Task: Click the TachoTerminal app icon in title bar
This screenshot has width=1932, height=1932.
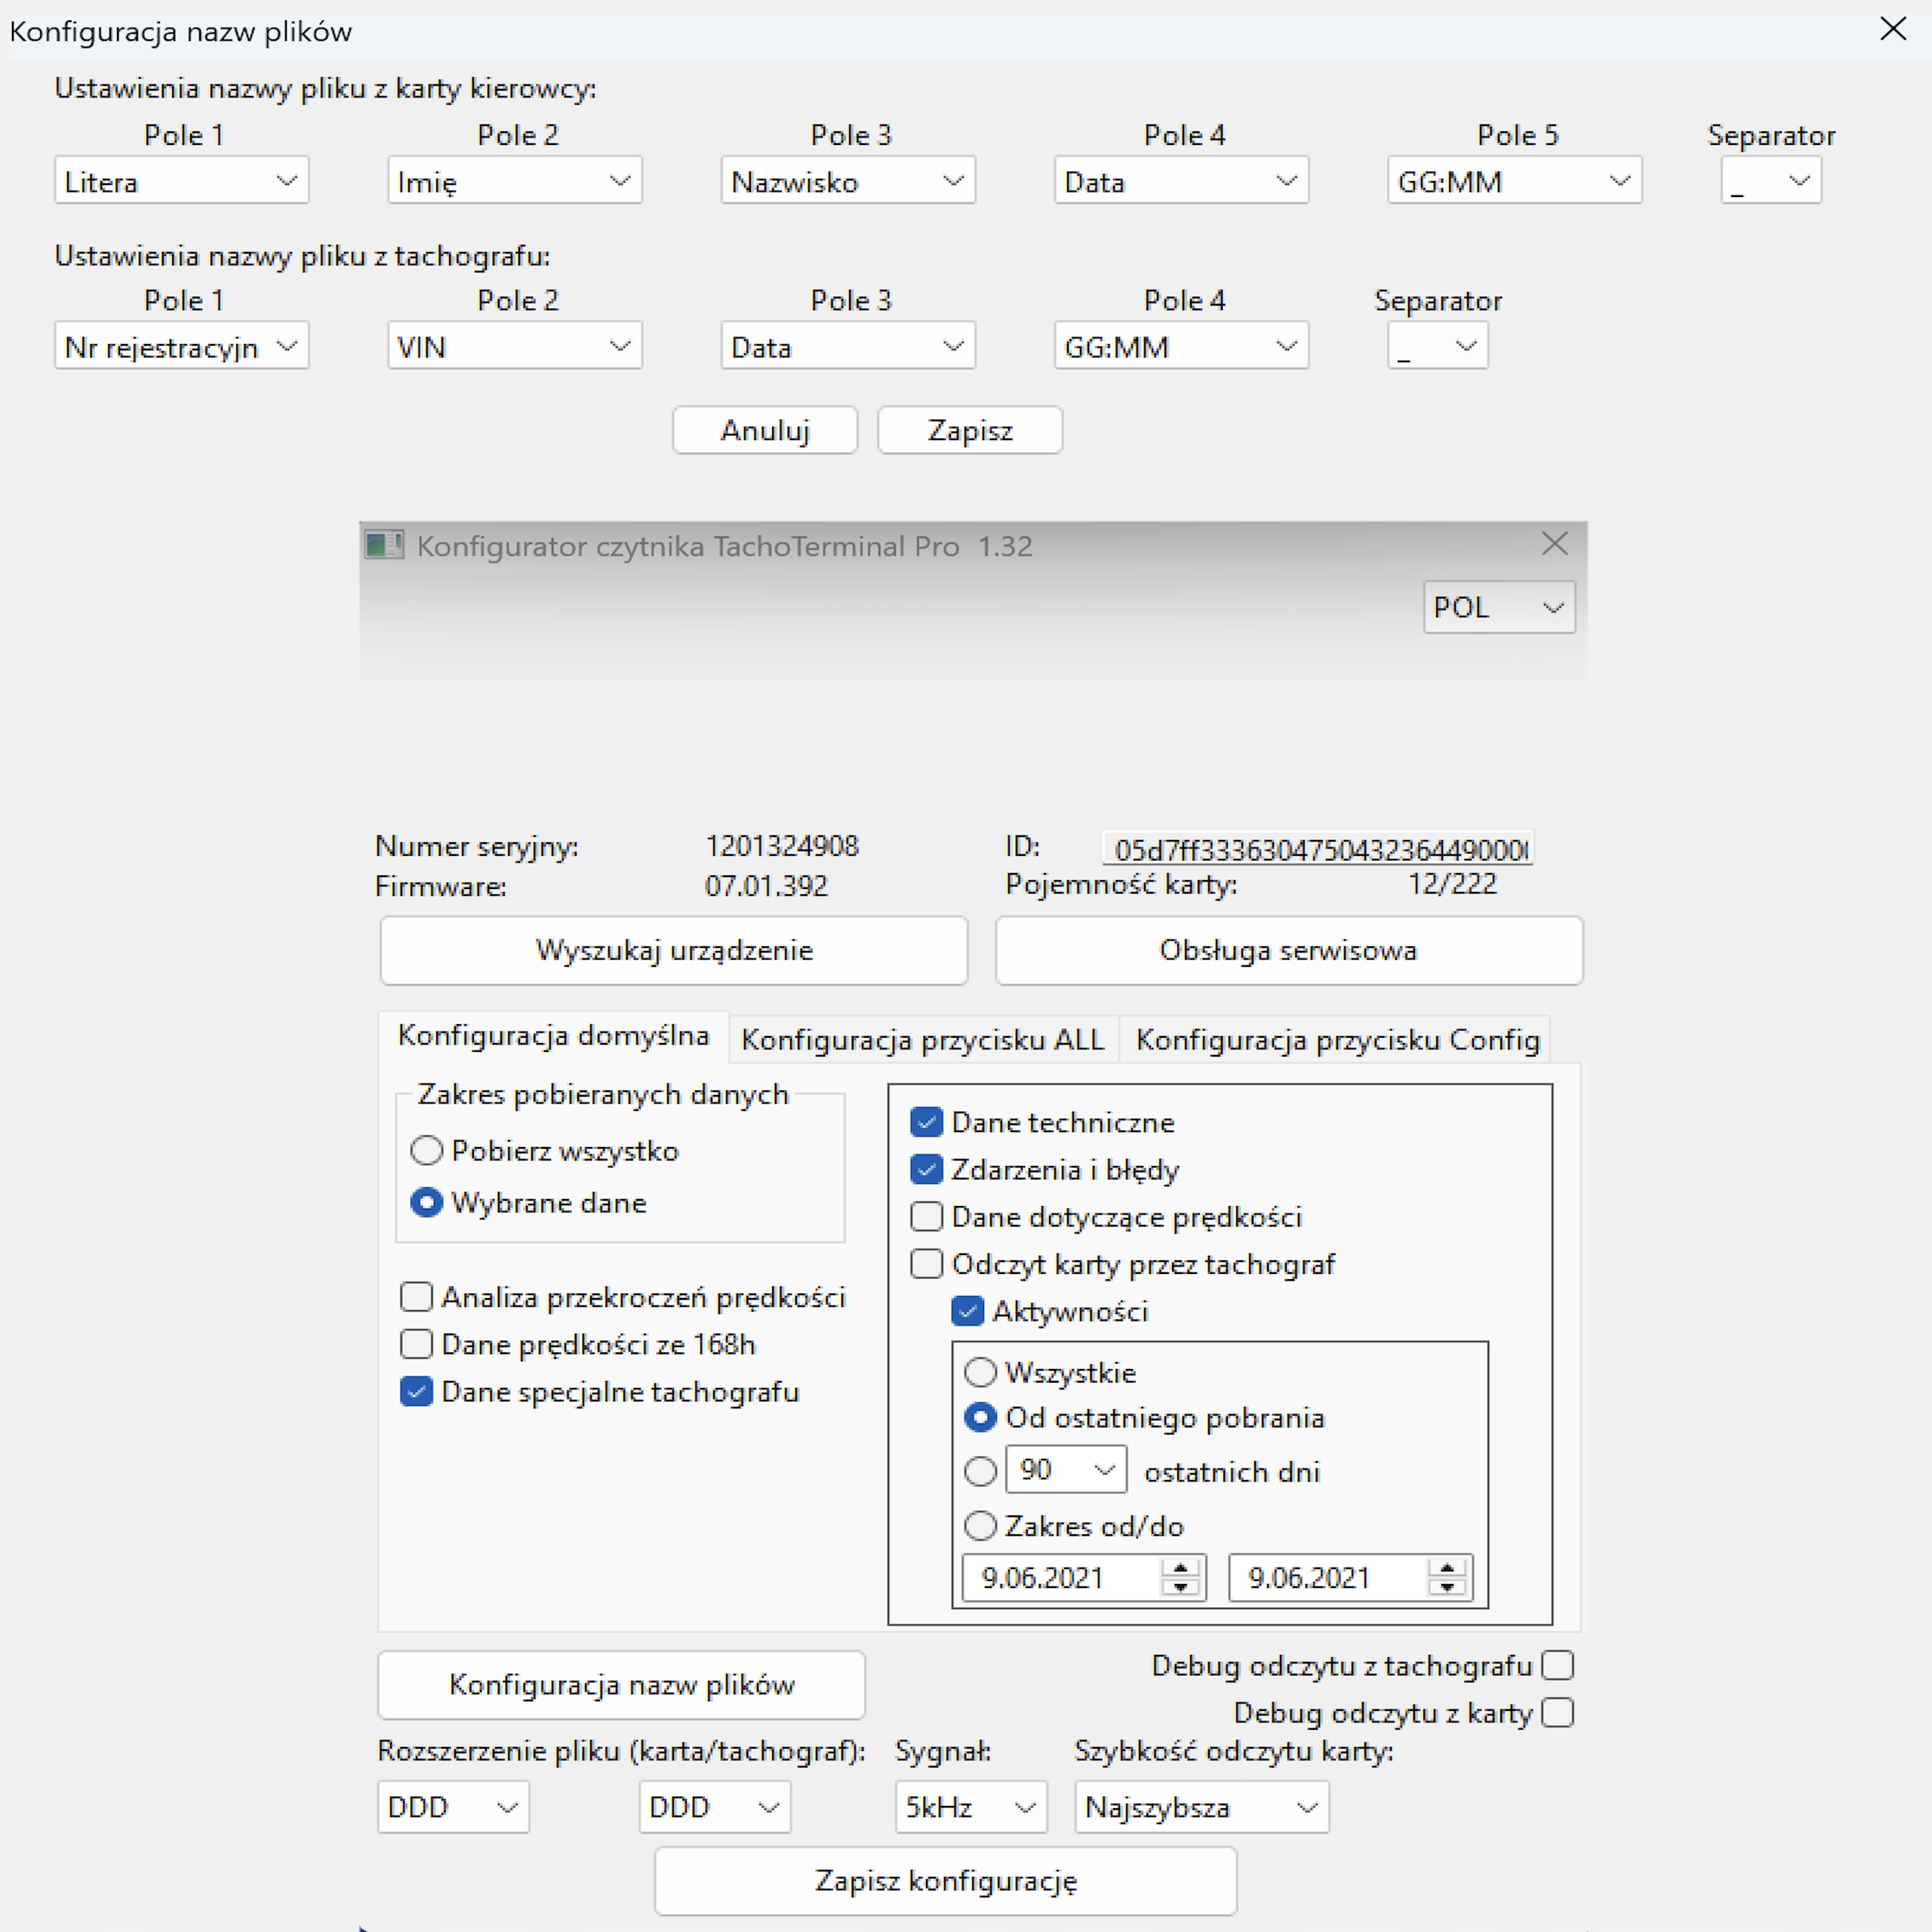Action: tap(383, 545)
